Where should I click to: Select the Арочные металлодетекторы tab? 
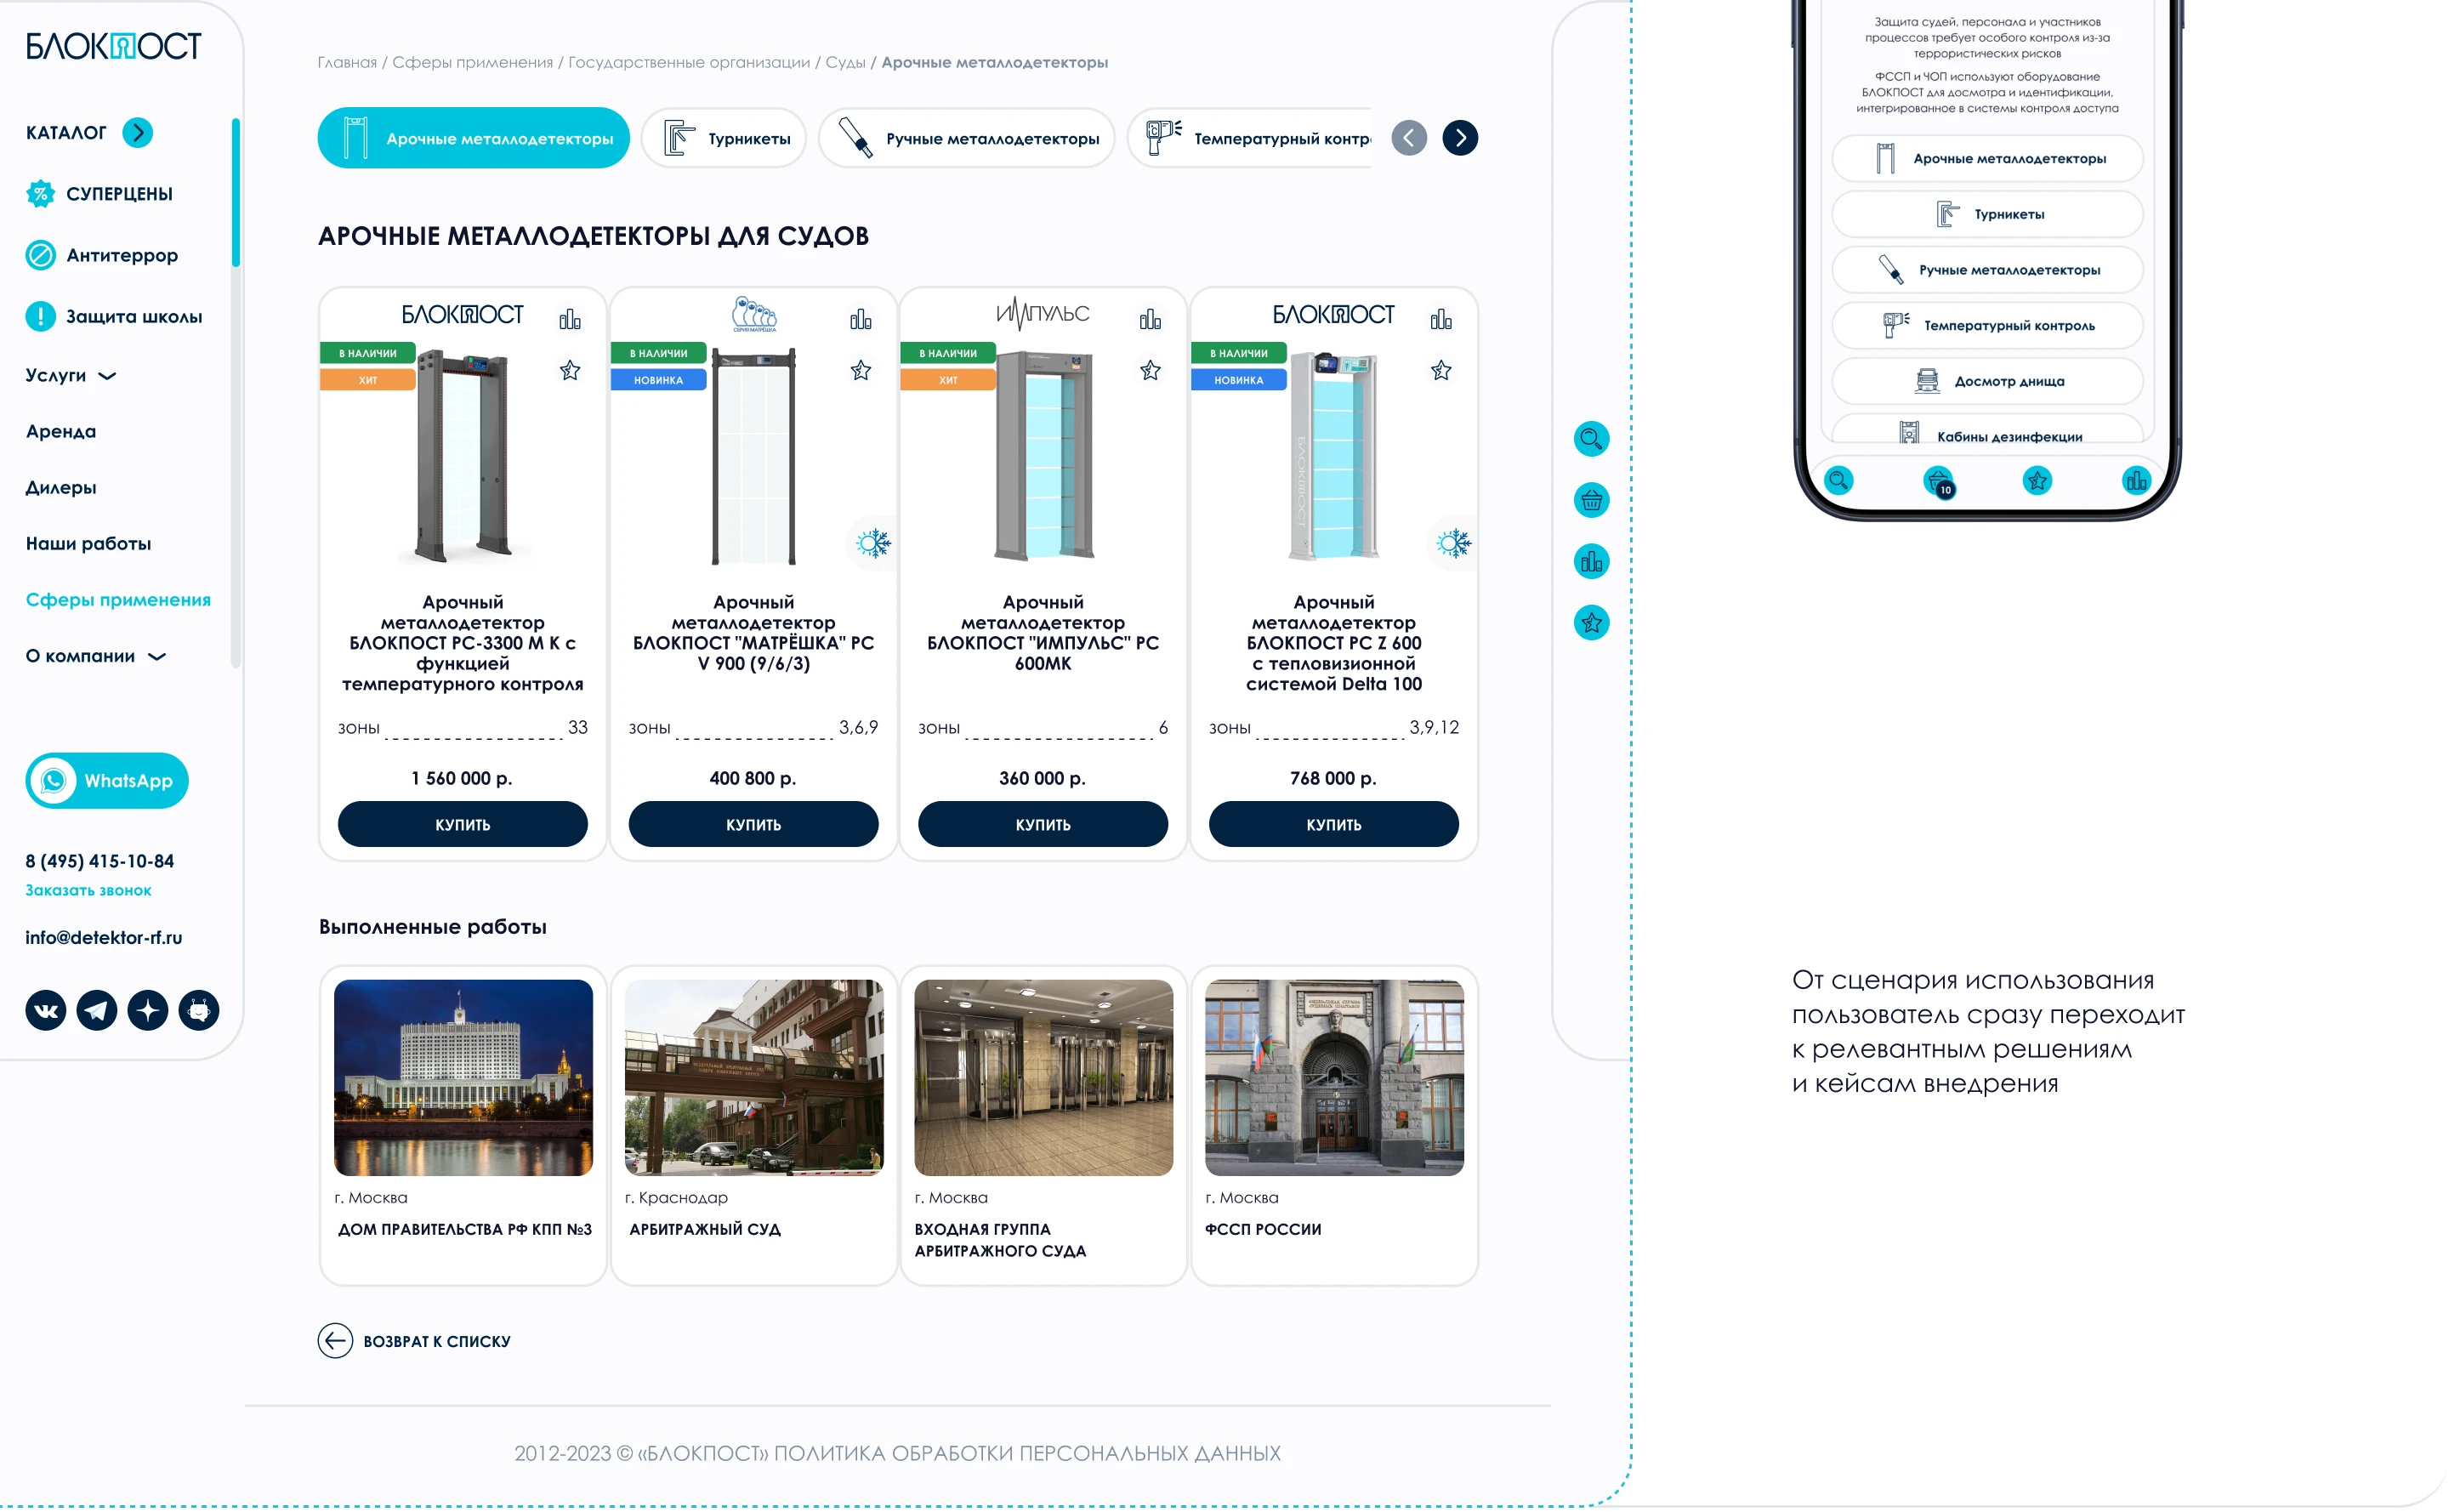pyautogui.click(x=474, y=138)
